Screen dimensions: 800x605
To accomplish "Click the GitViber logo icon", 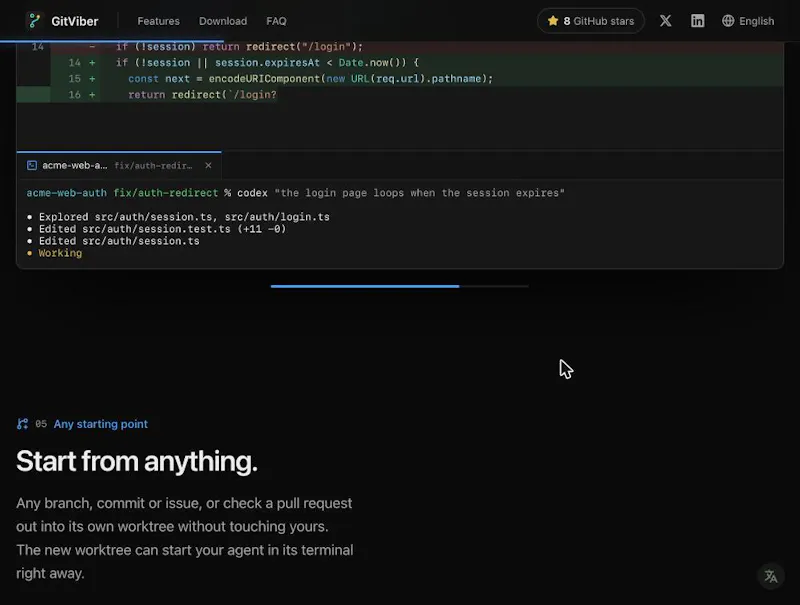I will (34, 21).
